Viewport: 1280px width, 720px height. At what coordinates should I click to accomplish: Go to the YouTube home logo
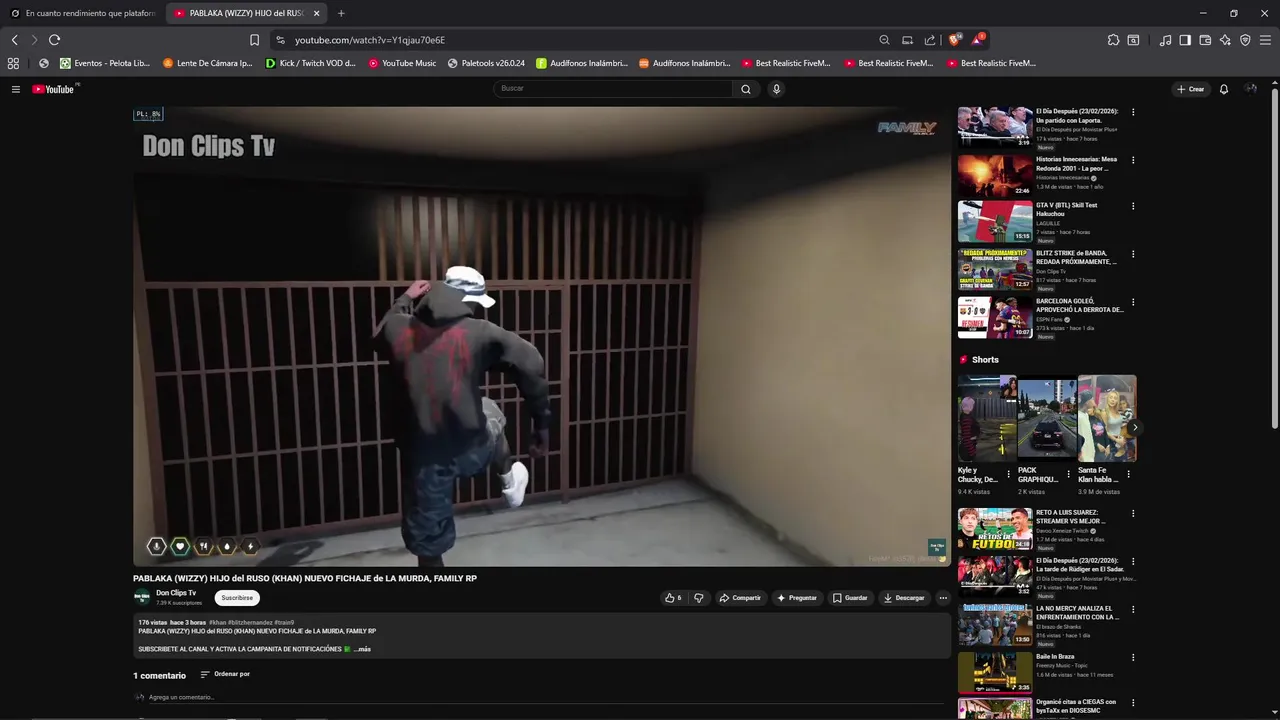[54, 89]
